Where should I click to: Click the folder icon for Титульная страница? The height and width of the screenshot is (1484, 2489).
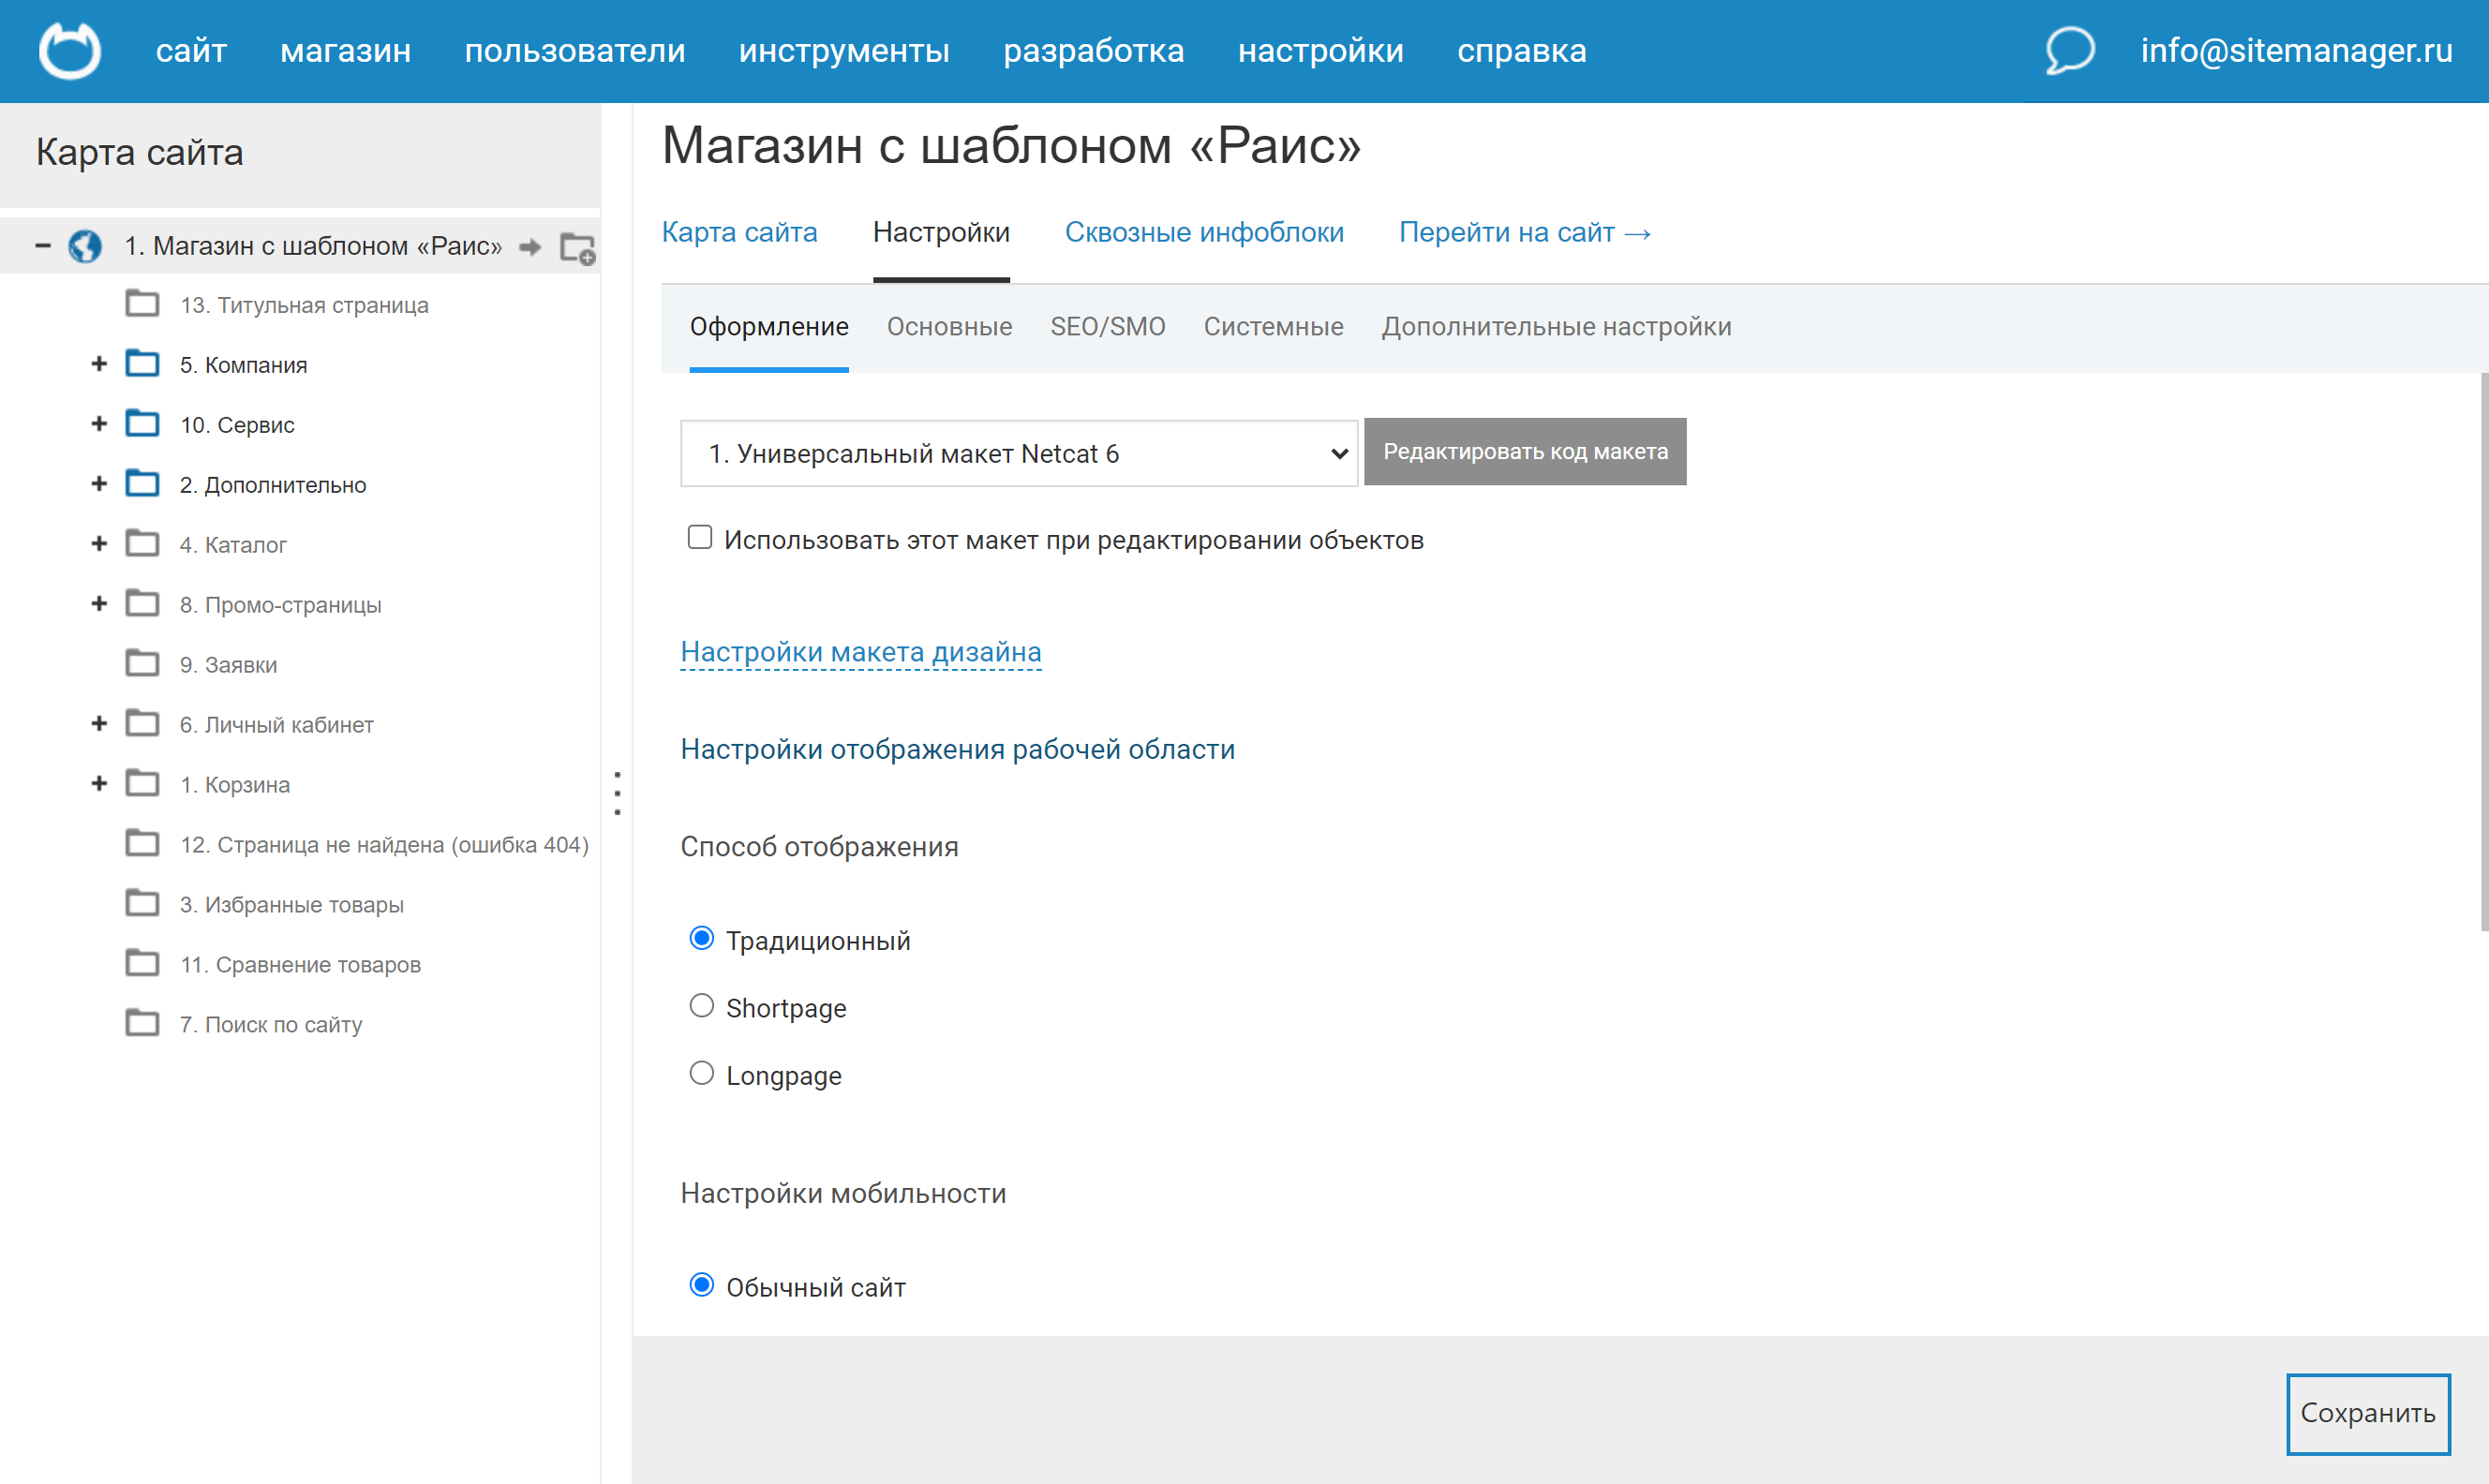click(x=142, y=304)
